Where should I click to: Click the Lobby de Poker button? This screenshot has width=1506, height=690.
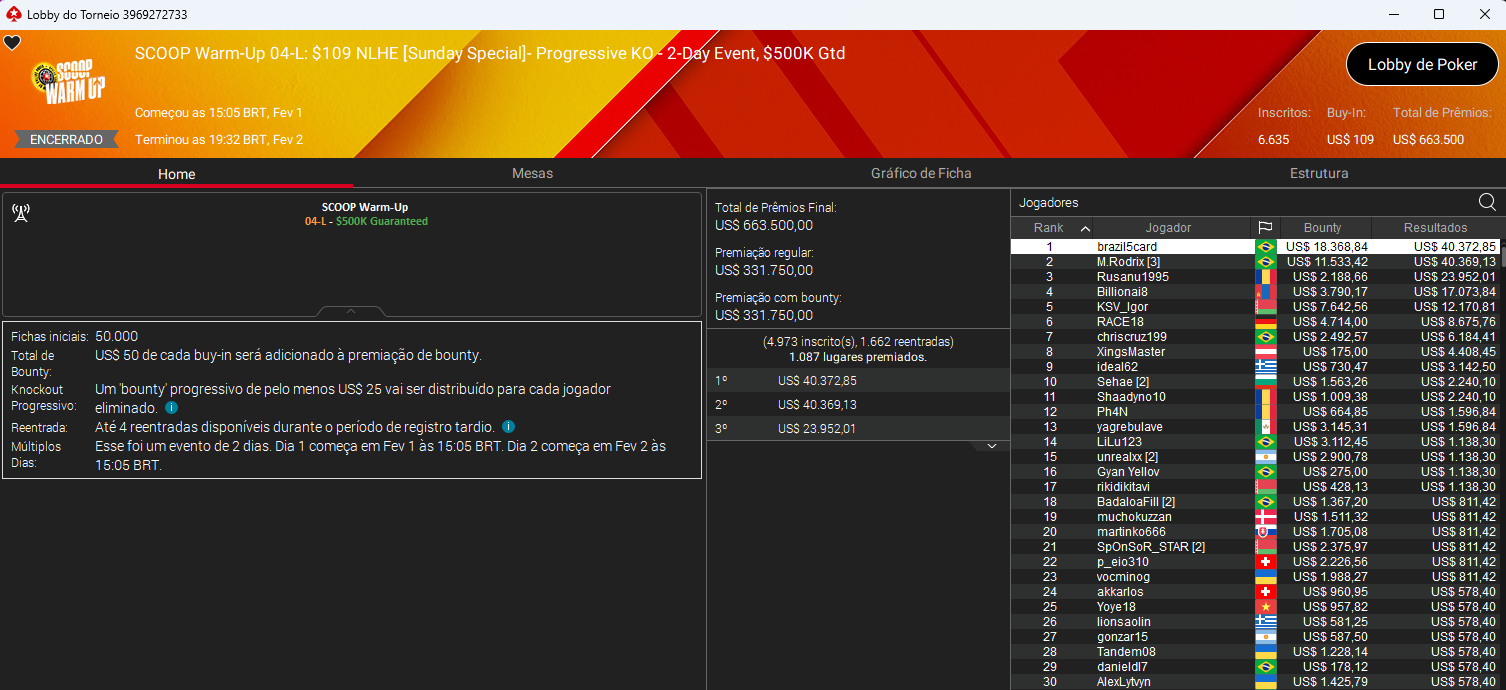click(x=1422, y=64)
